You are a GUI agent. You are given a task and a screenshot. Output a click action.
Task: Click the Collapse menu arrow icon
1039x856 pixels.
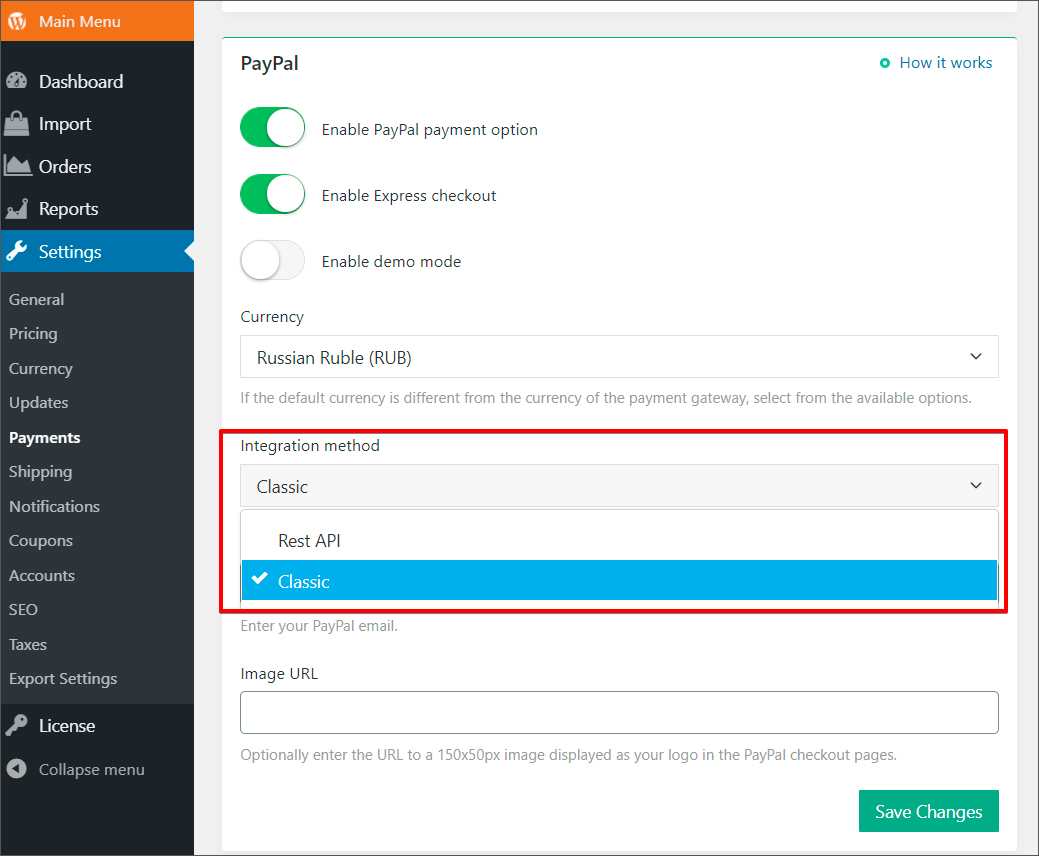[17, 769]
